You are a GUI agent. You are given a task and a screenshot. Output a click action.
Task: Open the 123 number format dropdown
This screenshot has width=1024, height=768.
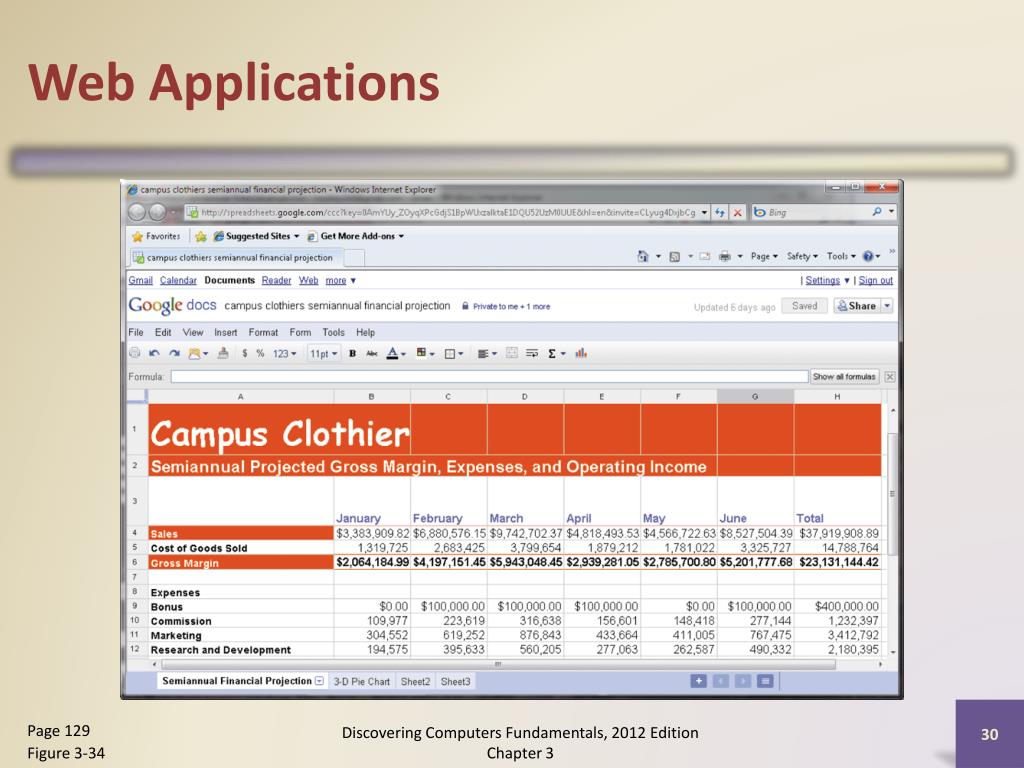tap(284, 353)
